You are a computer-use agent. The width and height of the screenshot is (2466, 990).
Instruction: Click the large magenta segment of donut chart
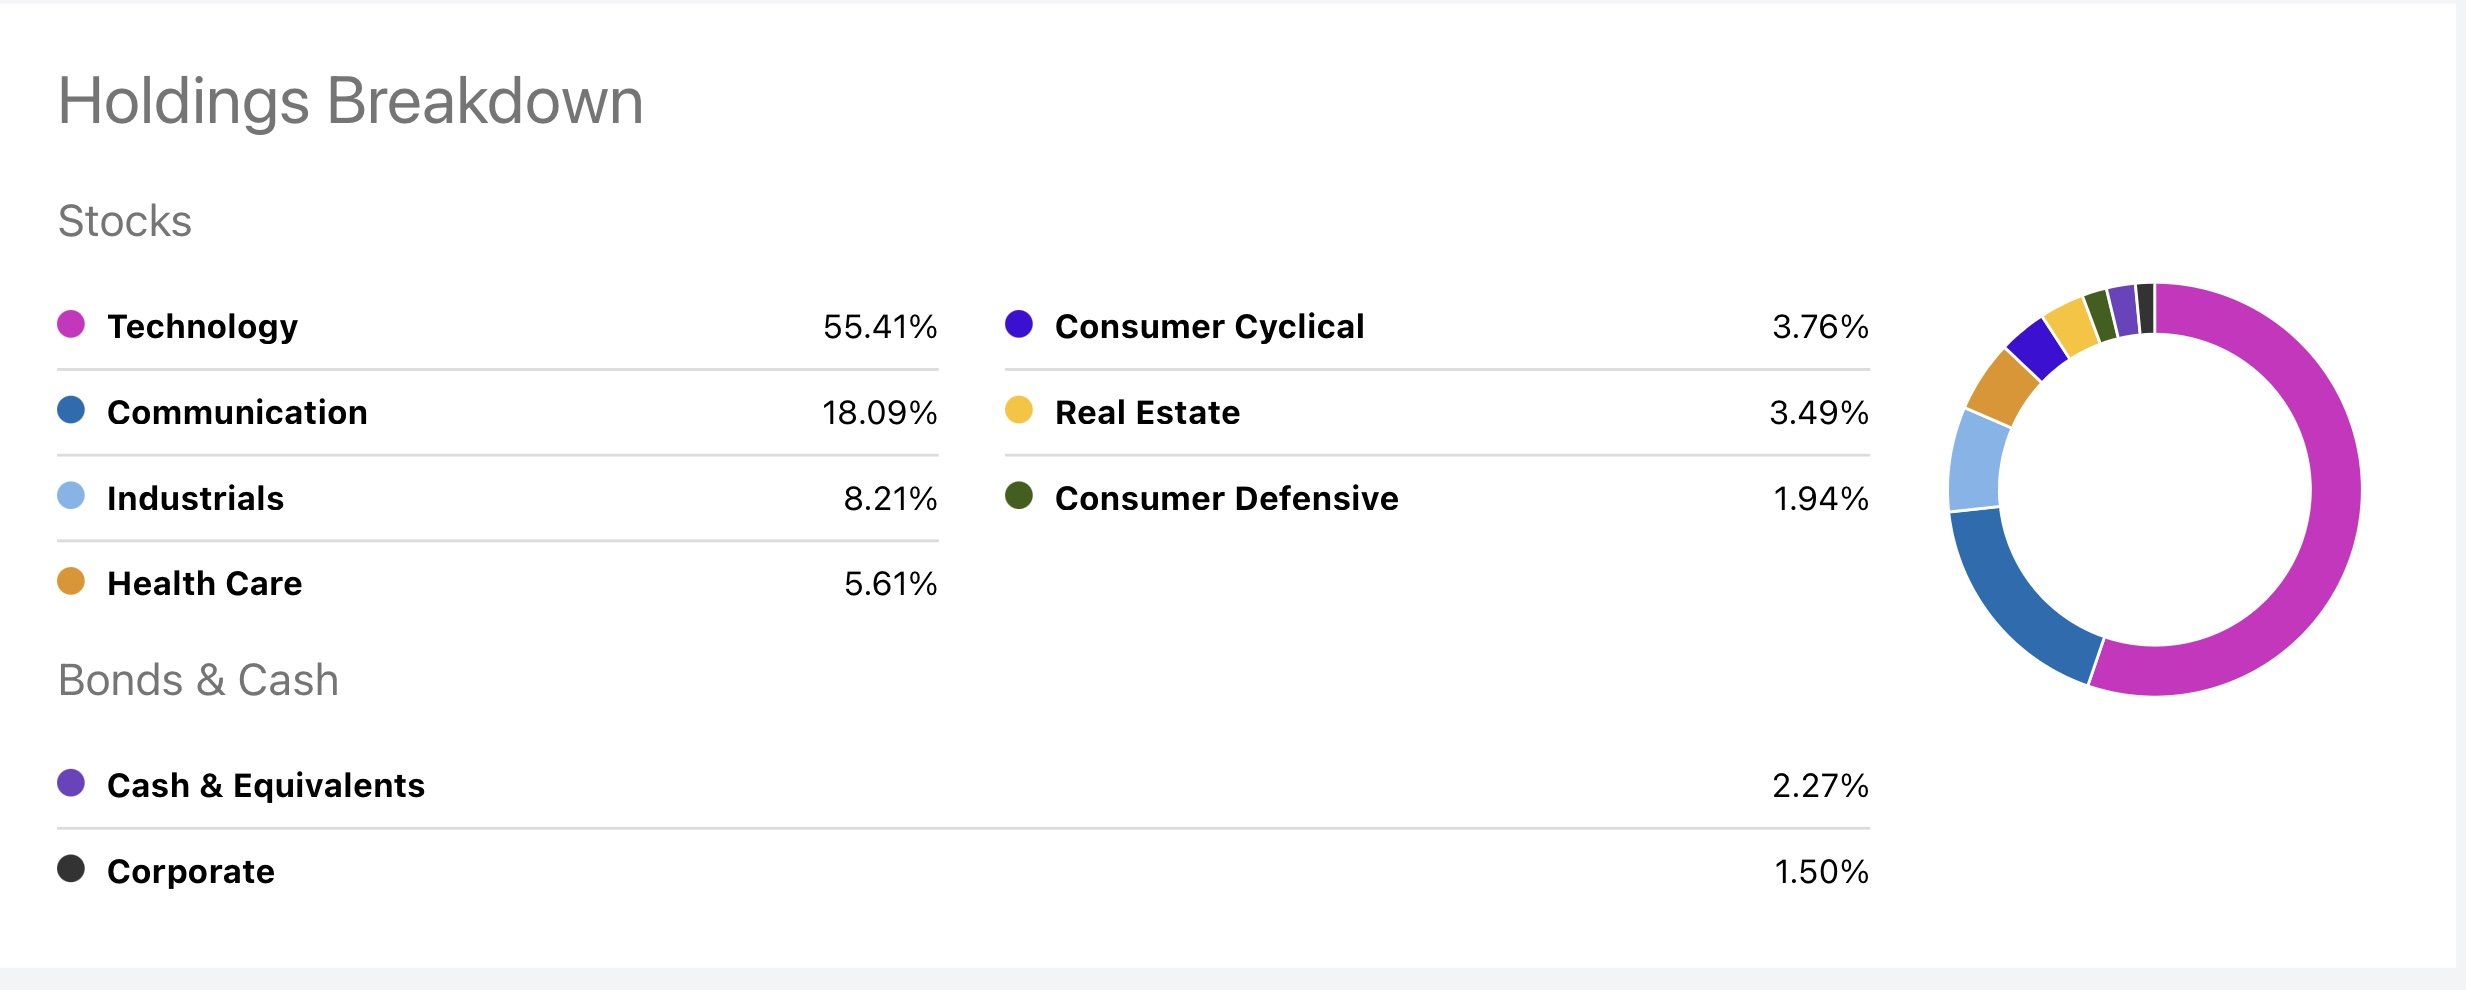pyautogui.click(x=2334, y=490)
